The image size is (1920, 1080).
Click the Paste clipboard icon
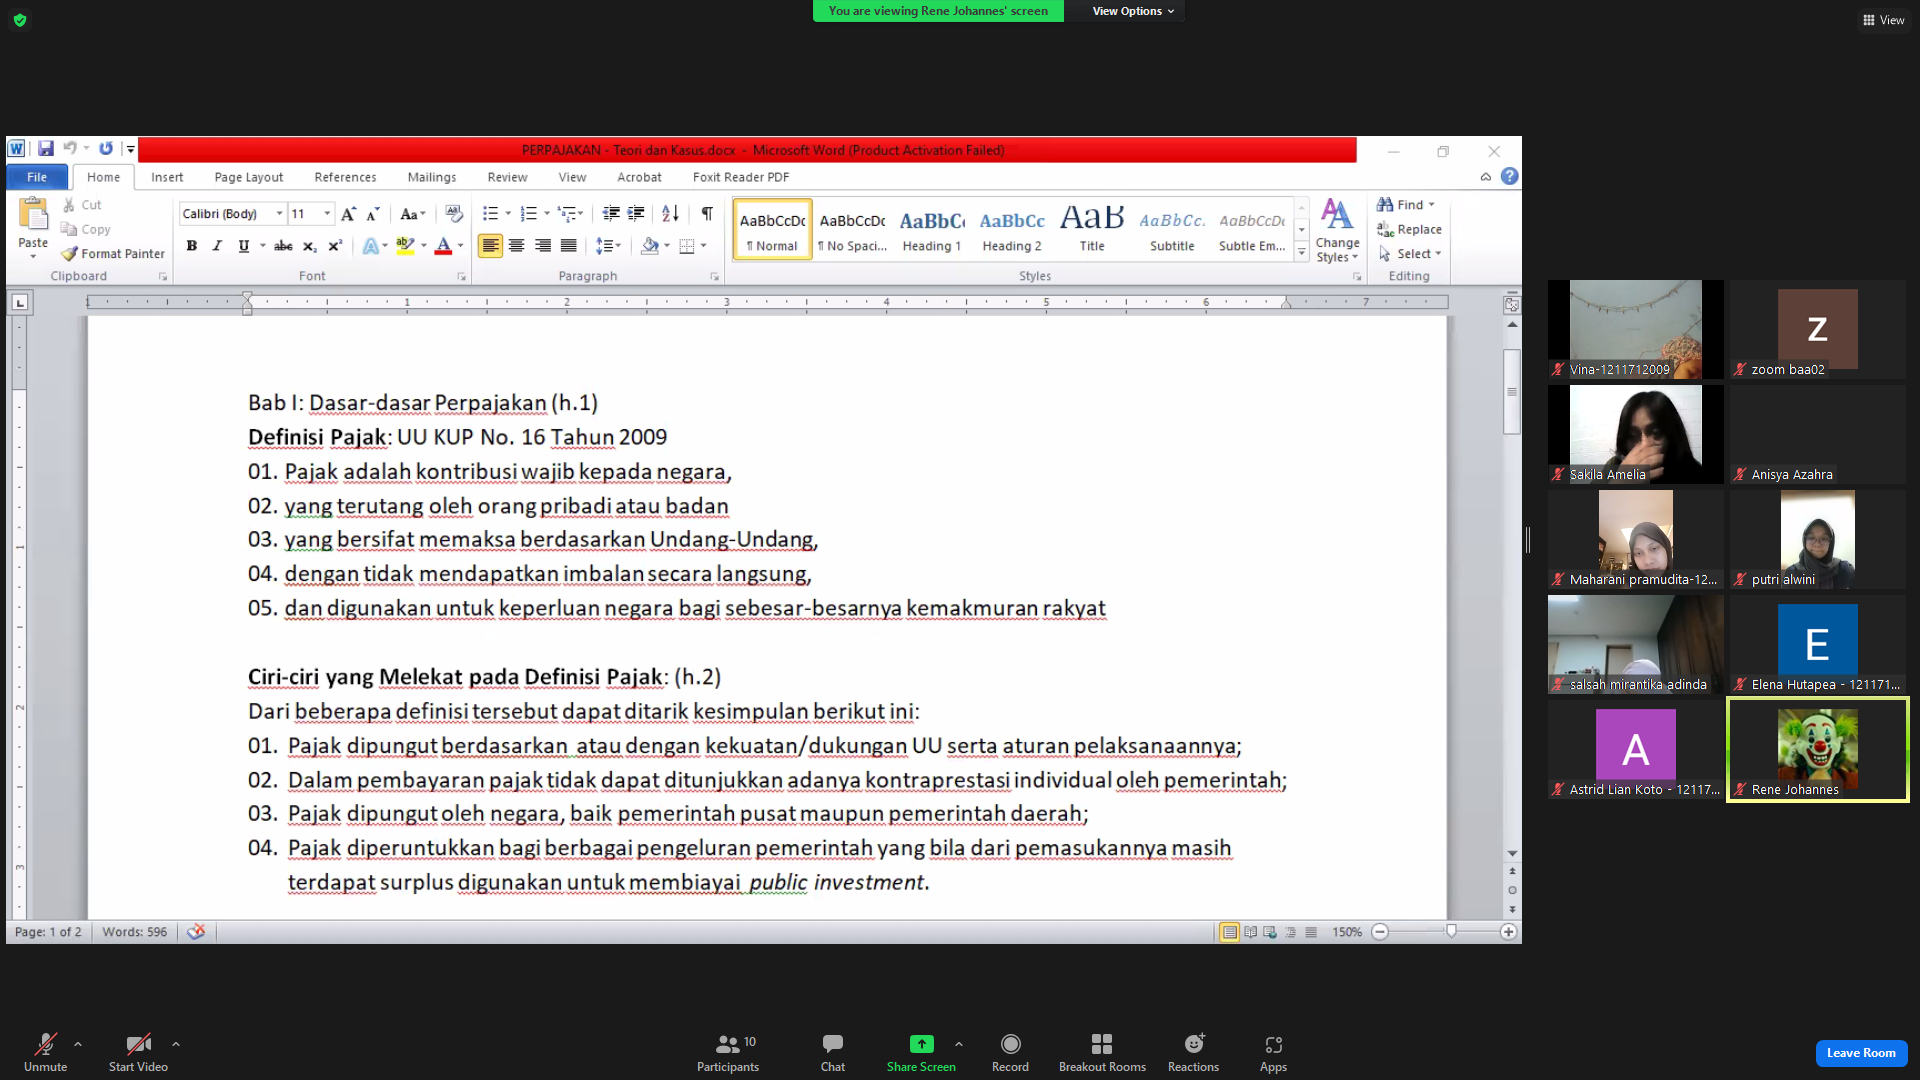pos(33,214)
